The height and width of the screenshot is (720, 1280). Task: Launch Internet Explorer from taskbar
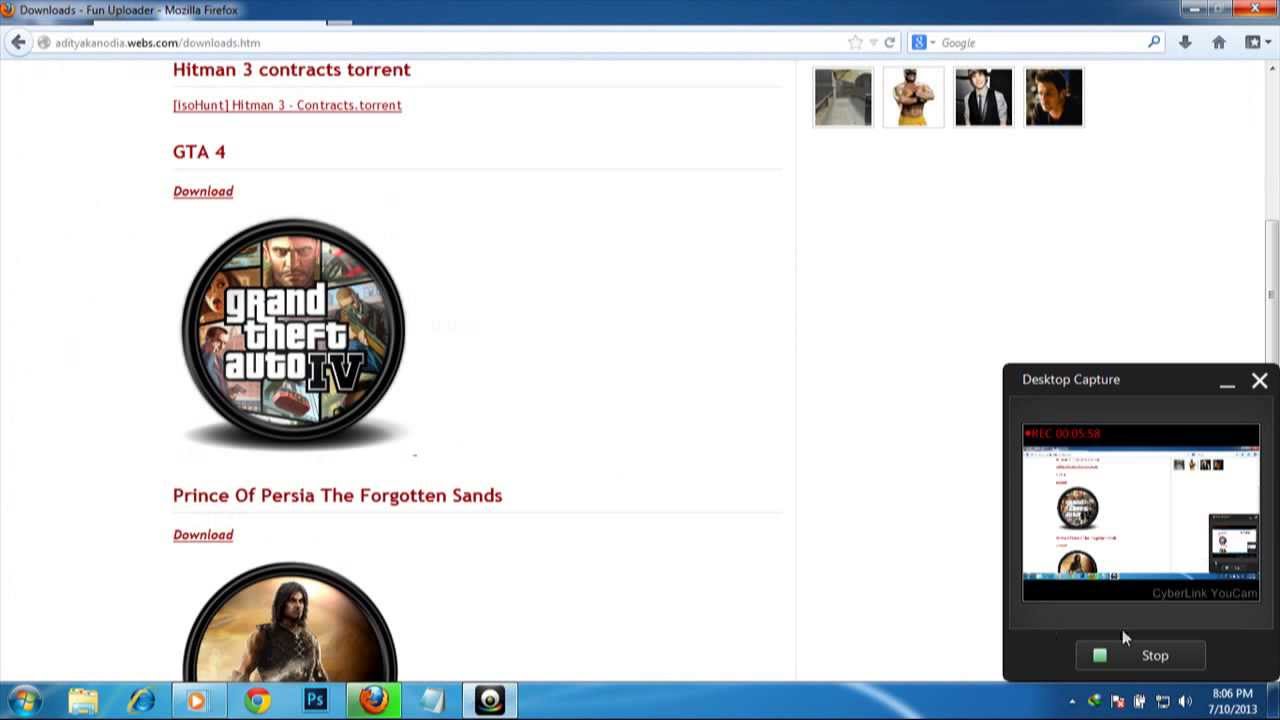(142, 700)
